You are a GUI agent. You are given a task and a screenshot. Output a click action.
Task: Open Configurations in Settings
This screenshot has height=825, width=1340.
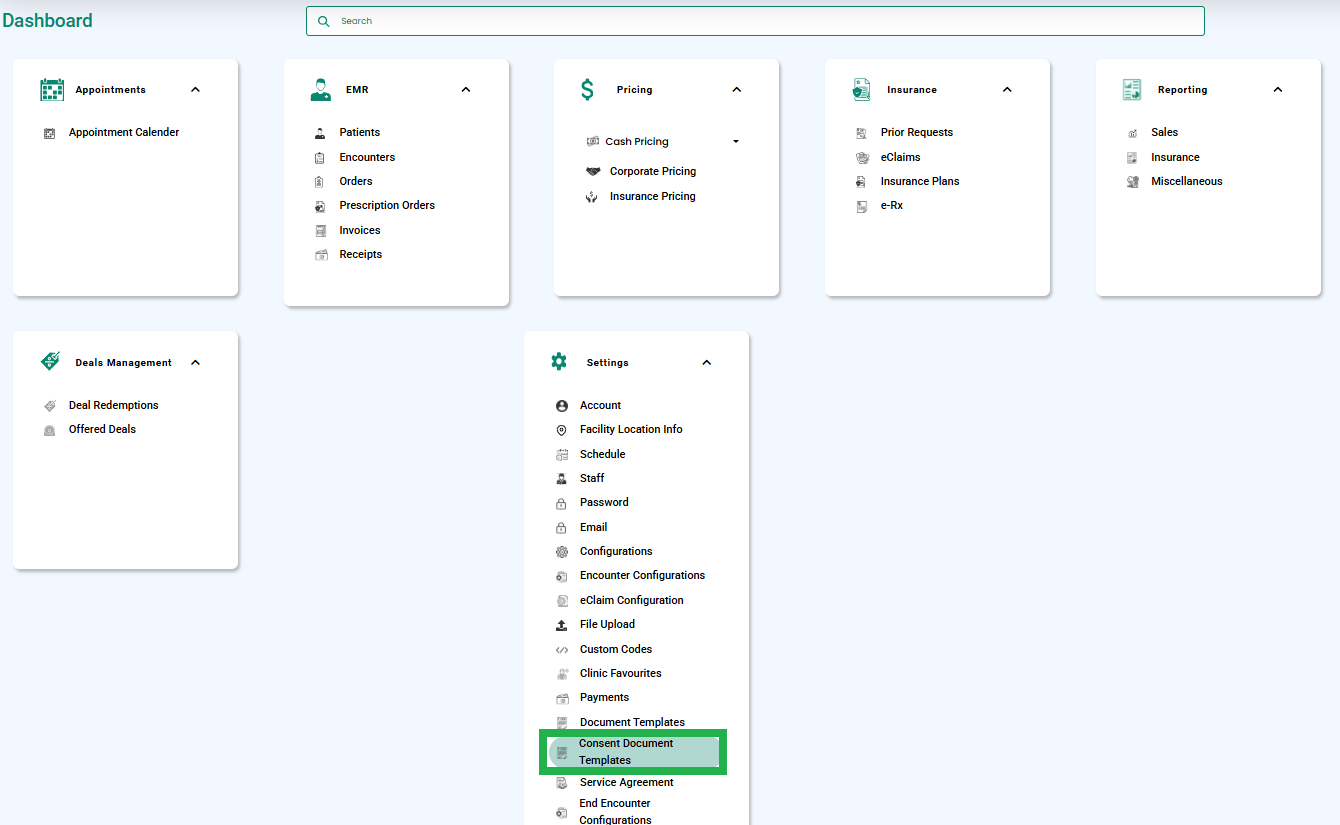[x=616, y=552]
